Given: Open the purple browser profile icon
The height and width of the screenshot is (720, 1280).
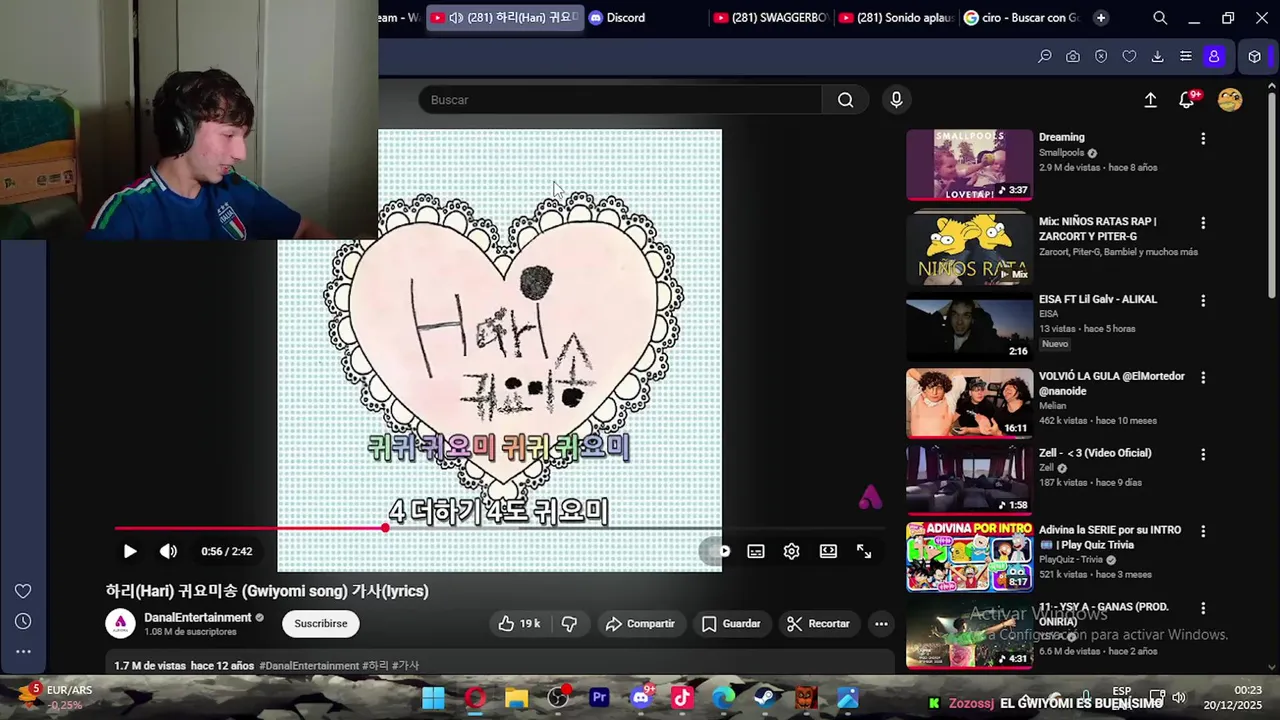Looking at the screenshot, I should [x=1214, y=57].
